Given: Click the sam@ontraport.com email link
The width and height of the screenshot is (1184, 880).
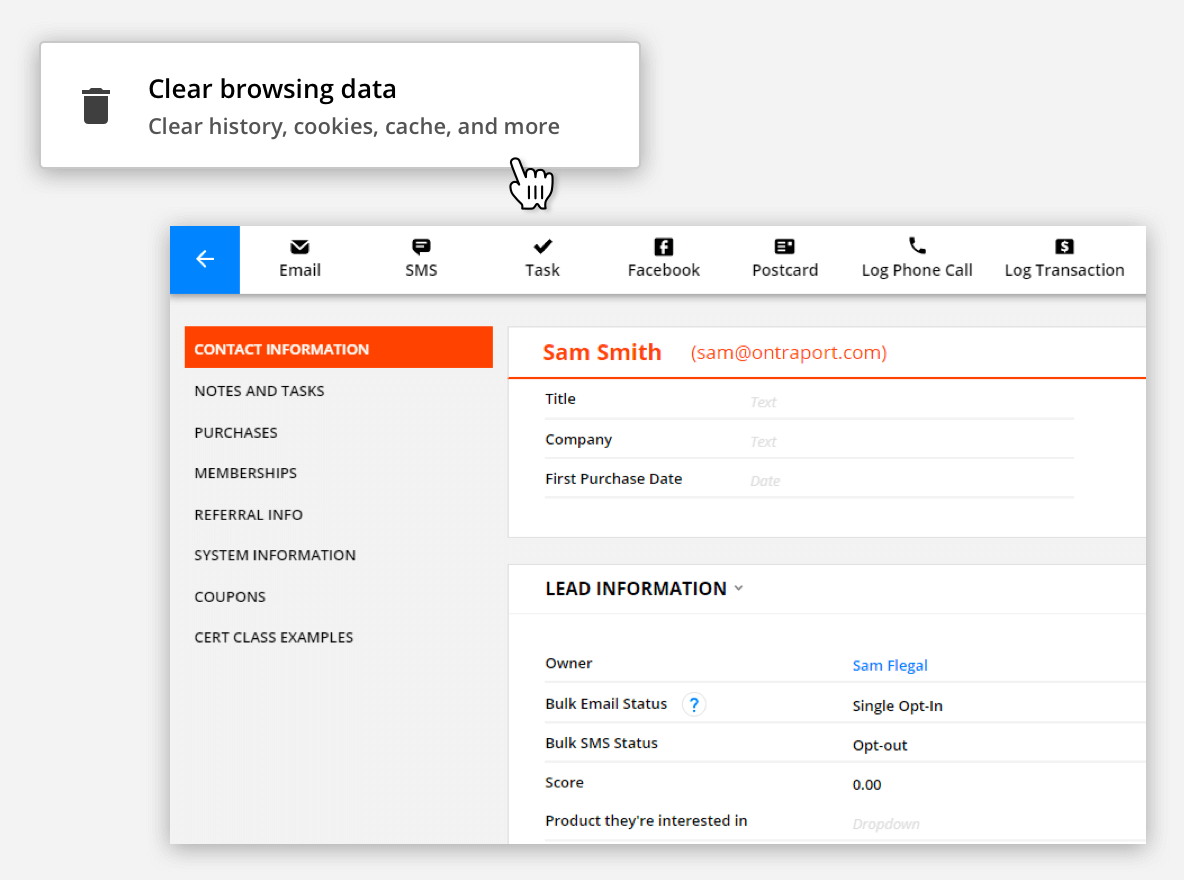Looking at the screenshot, I should (x=788, y=352).
